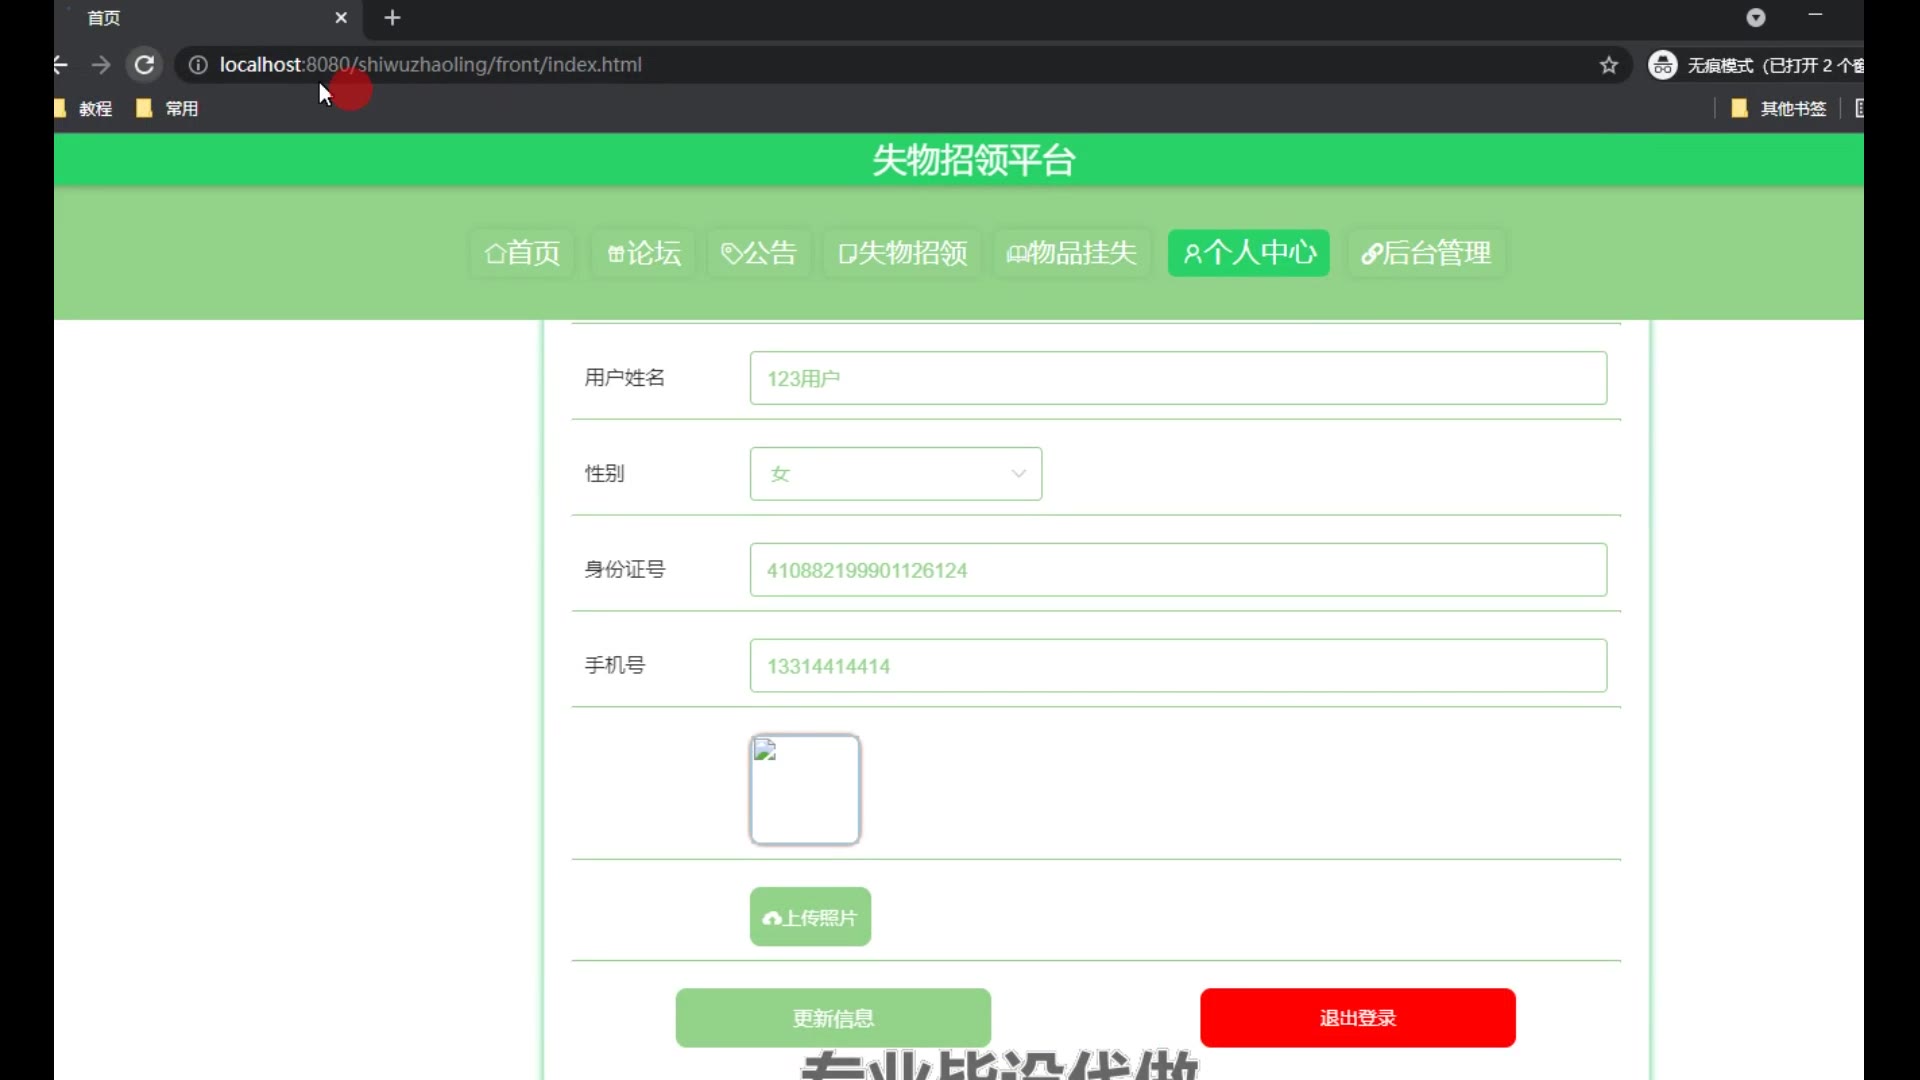Reload the page with the refresh icon

click(x=144, y=65)
